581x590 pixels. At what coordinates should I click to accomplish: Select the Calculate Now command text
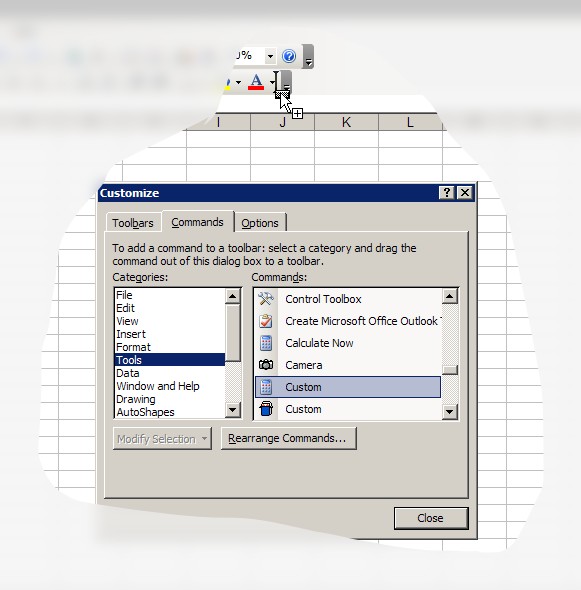point(319,343)
